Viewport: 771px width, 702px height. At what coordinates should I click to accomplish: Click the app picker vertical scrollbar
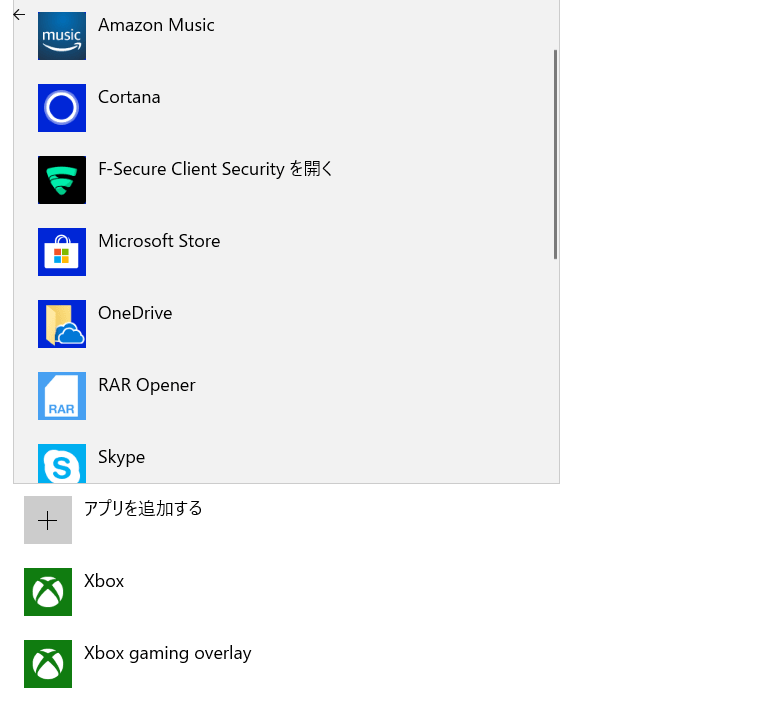click(x=556, y=154)
